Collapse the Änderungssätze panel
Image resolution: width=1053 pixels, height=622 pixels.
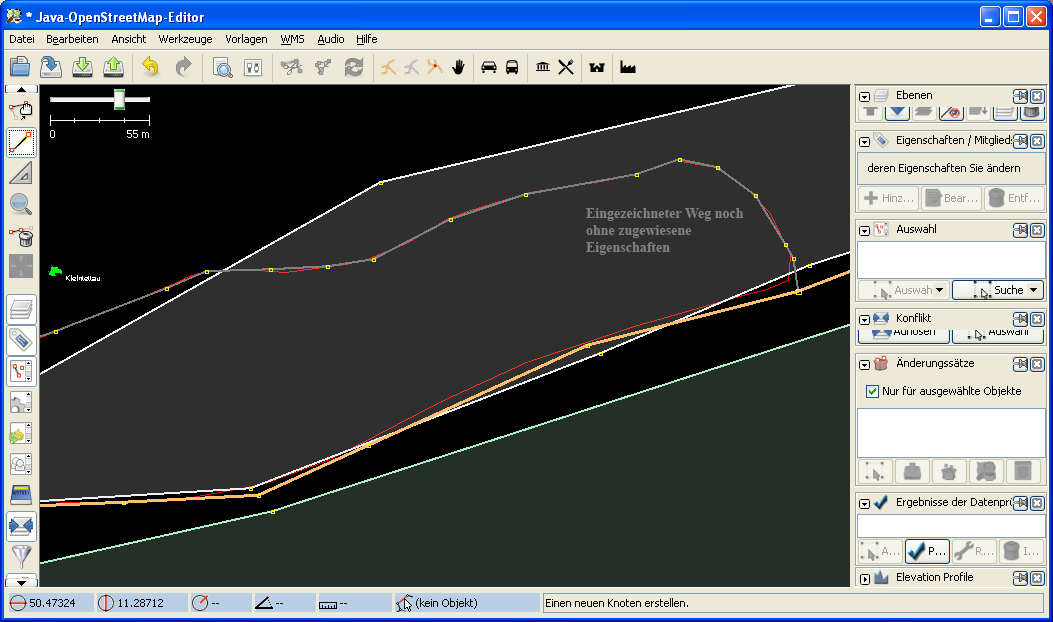(x=865, y=364)
